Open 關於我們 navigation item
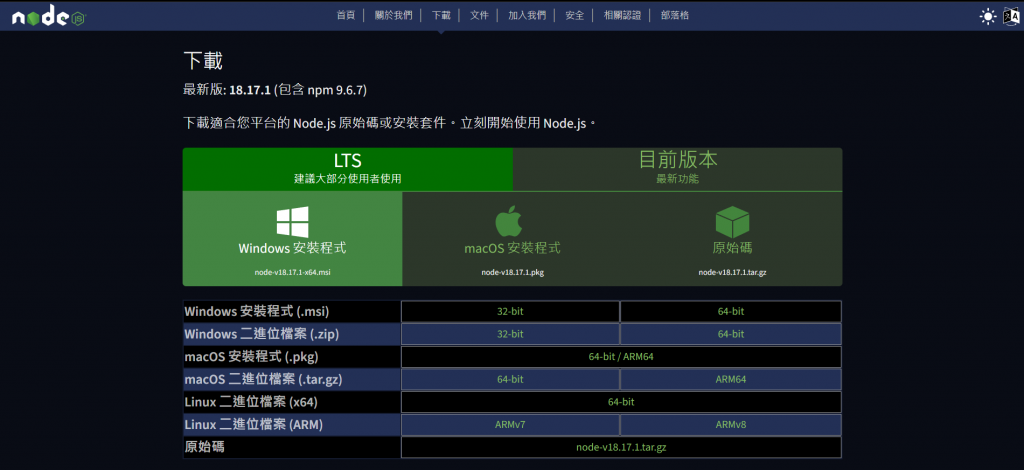The image size is (1024, 470). (394, 16)
